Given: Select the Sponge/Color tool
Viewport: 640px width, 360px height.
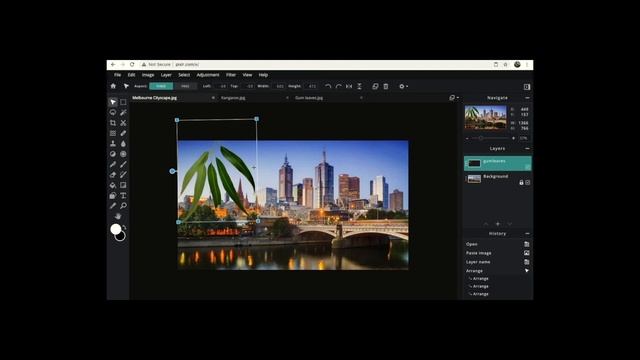Looking at the screenshot, I should click(x=123, y=154).
